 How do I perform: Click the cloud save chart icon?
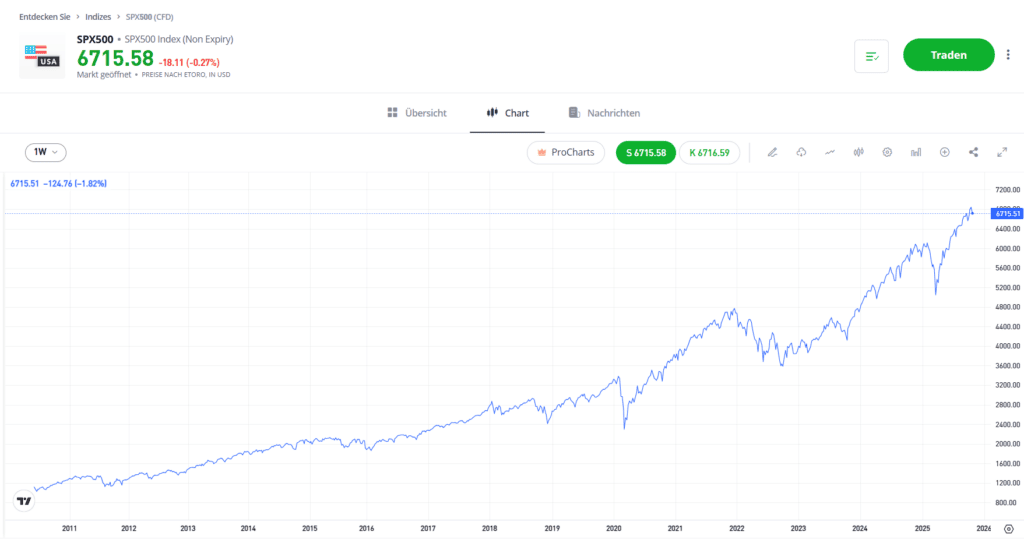801,153
